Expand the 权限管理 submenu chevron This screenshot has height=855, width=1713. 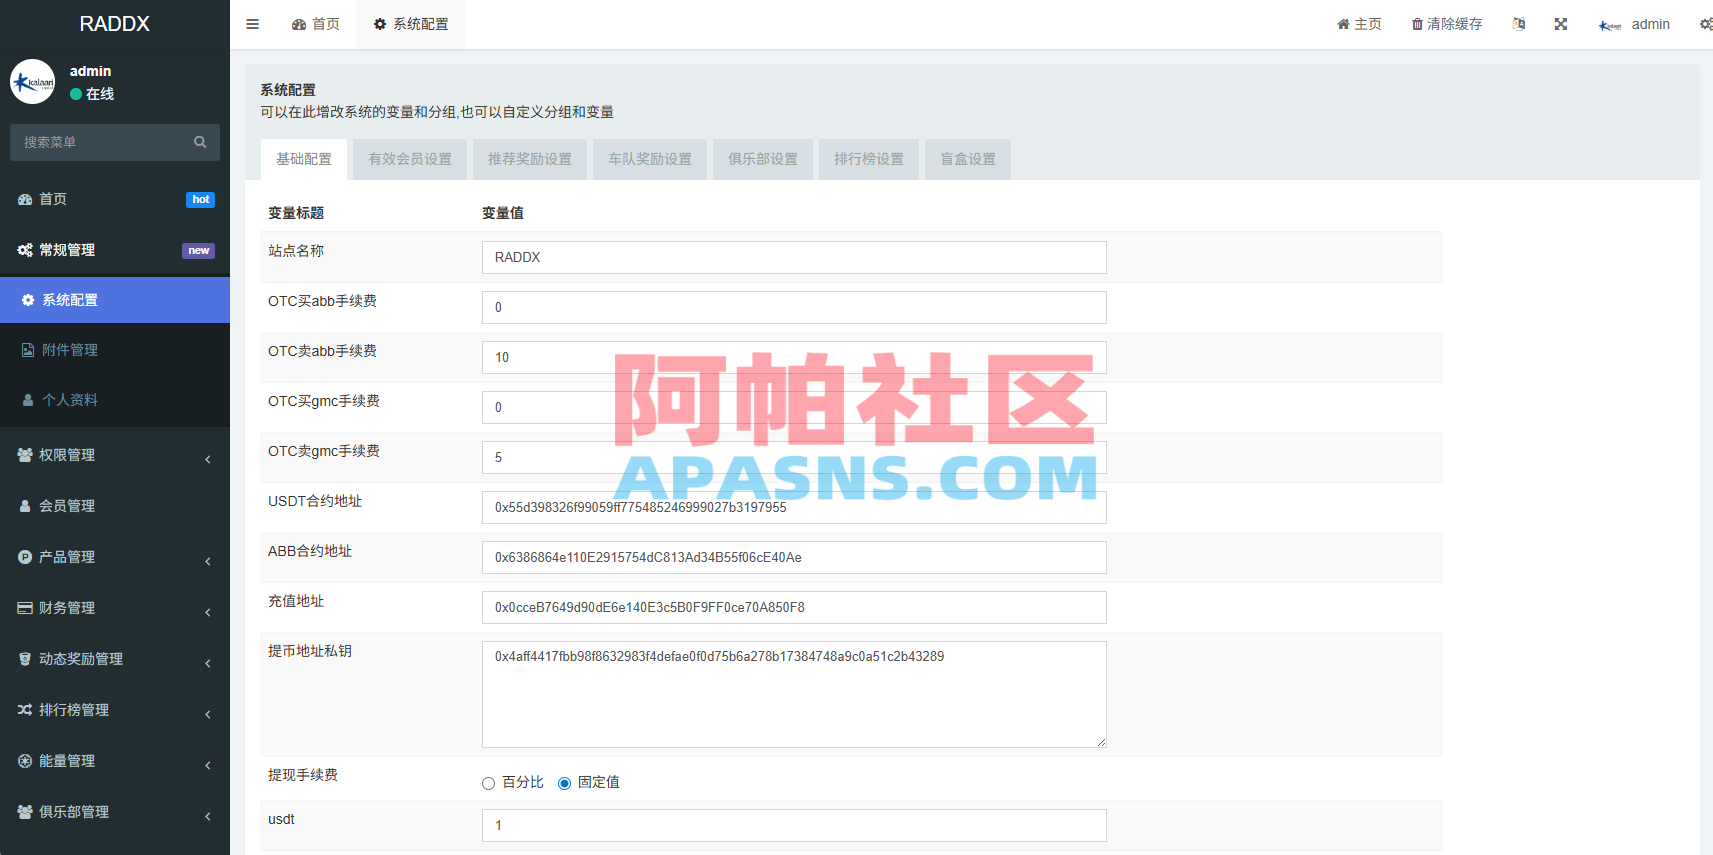pyautogui.click(x=208, y=460)
